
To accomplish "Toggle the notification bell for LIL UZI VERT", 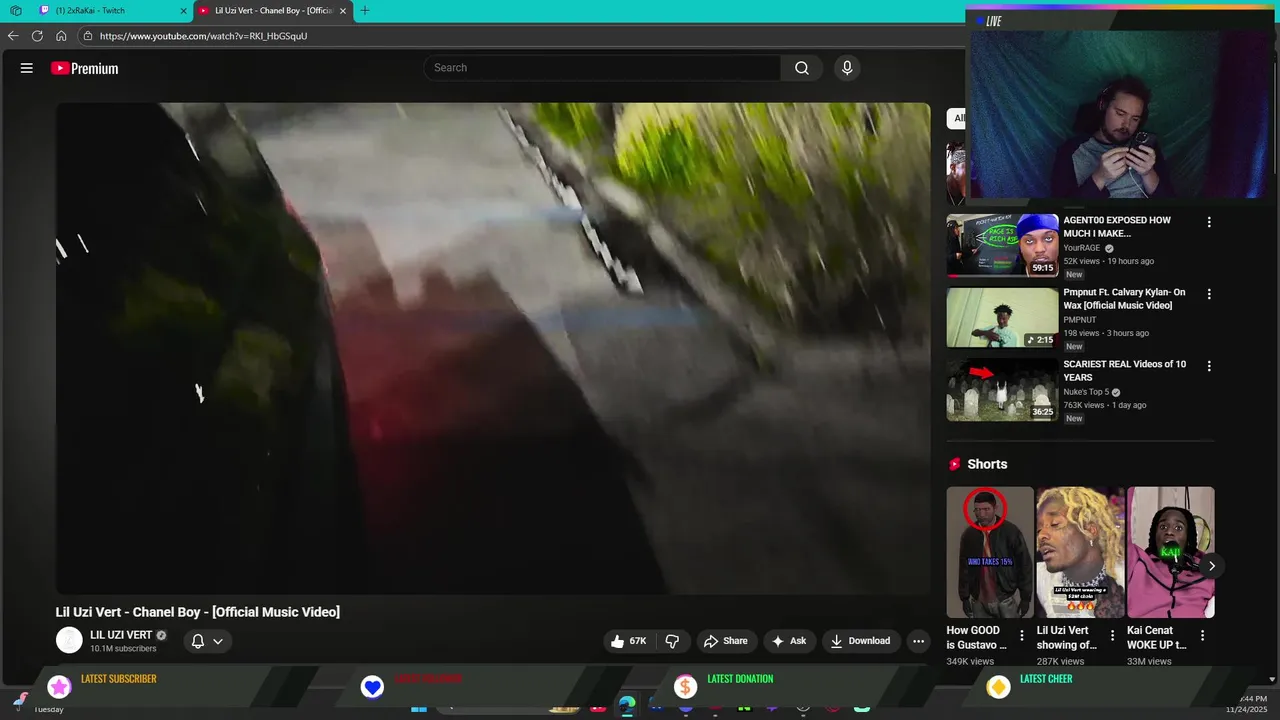I will (x=198, y=641).
